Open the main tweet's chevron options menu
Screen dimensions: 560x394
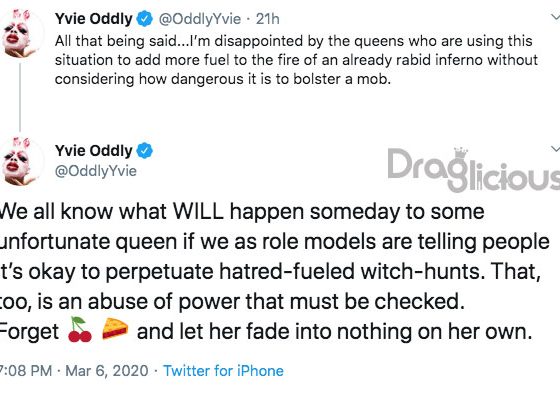pos(555,149)
